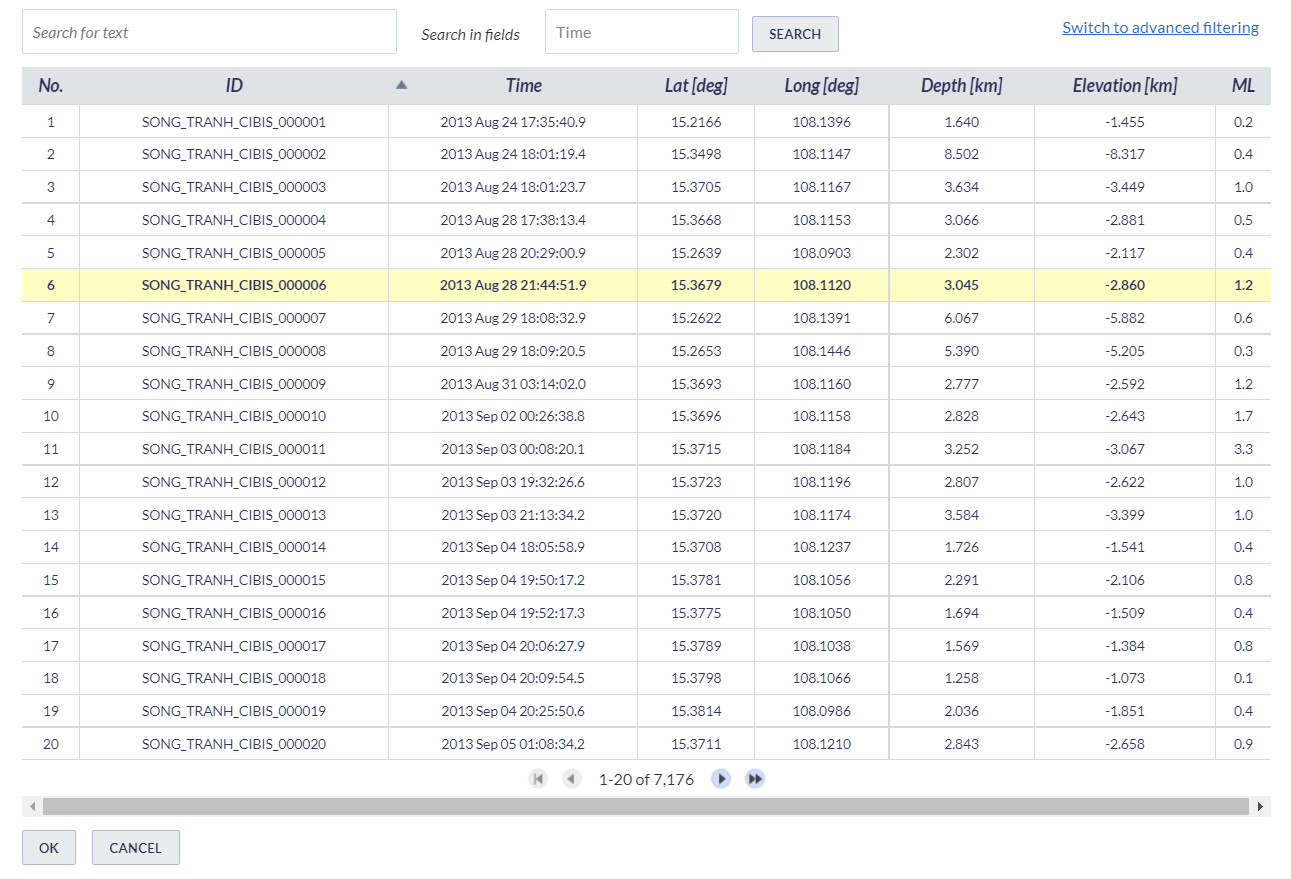Select row SONG_TRANH_CIBIS_000009
1291x879 pixels.
(x=646, y=384)
